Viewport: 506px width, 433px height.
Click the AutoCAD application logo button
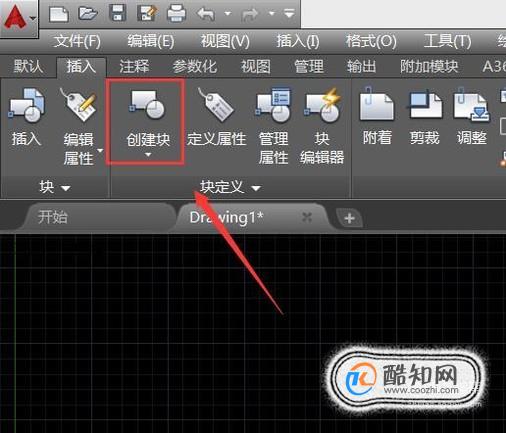18,17
